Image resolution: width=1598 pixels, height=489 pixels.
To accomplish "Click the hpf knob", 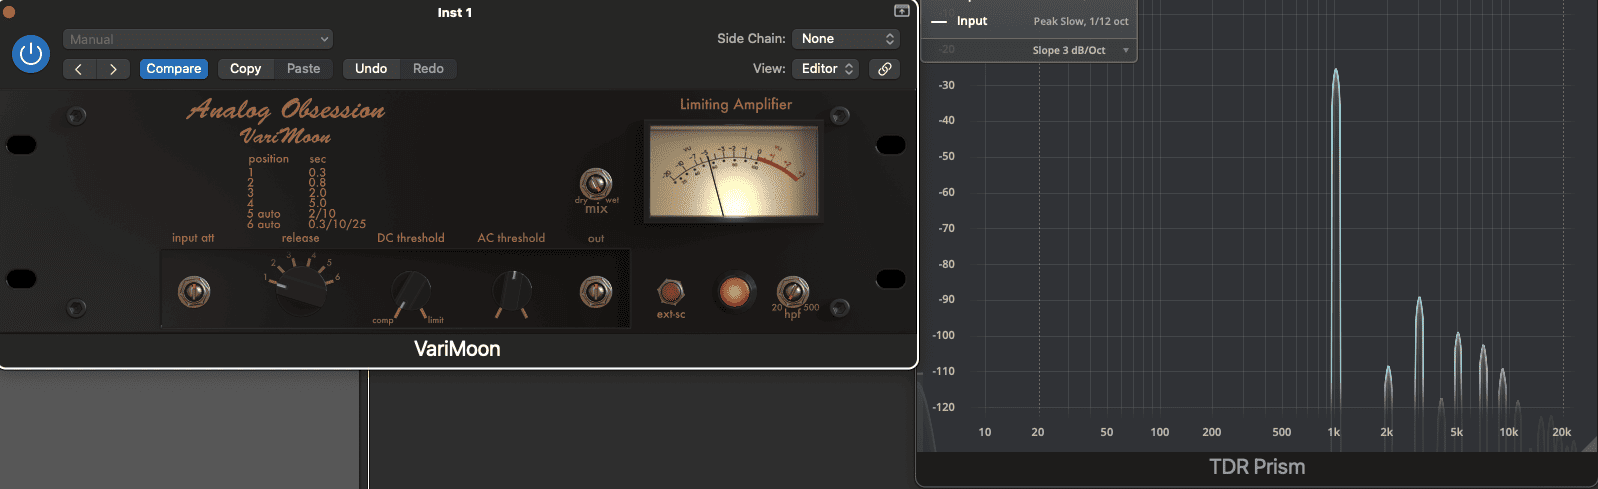I will coord(792,291).
